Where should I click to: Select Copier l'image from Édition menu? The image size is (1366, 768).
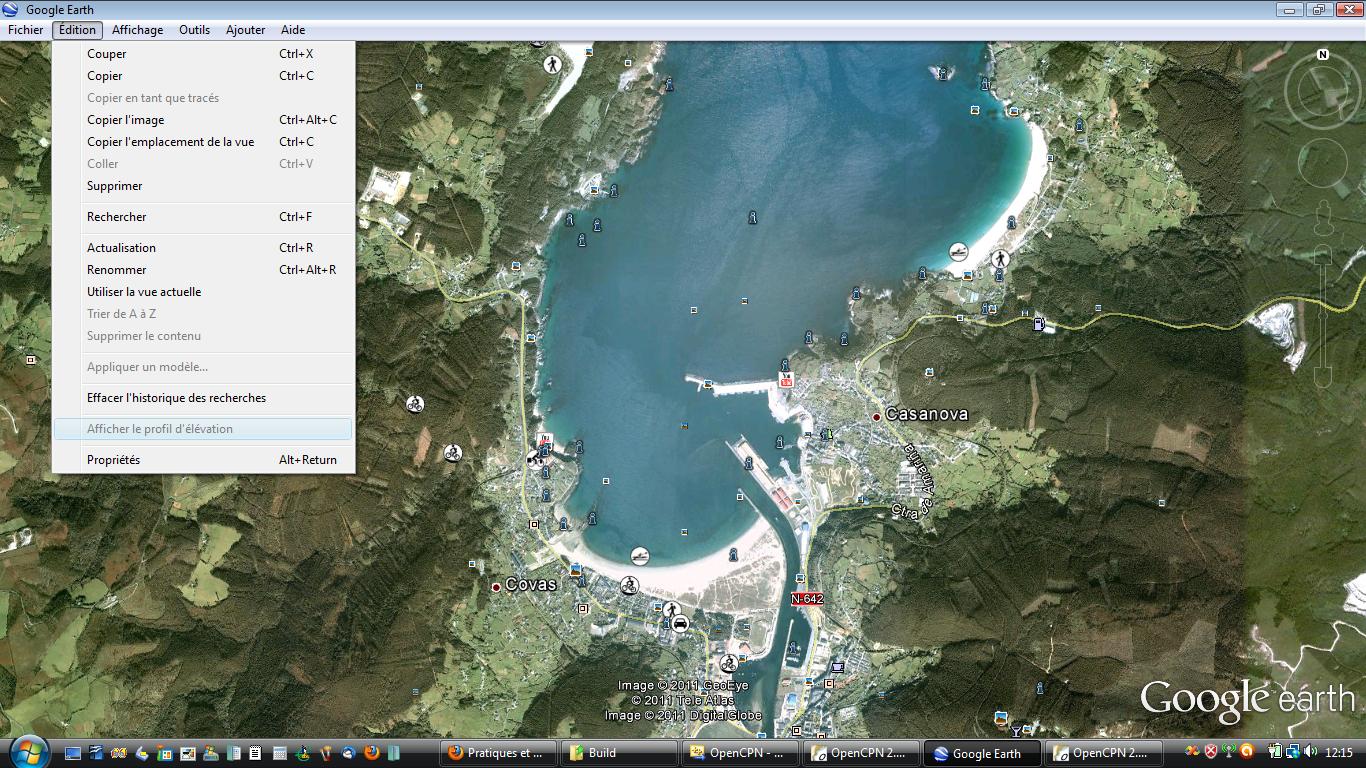tap(125, 120)
